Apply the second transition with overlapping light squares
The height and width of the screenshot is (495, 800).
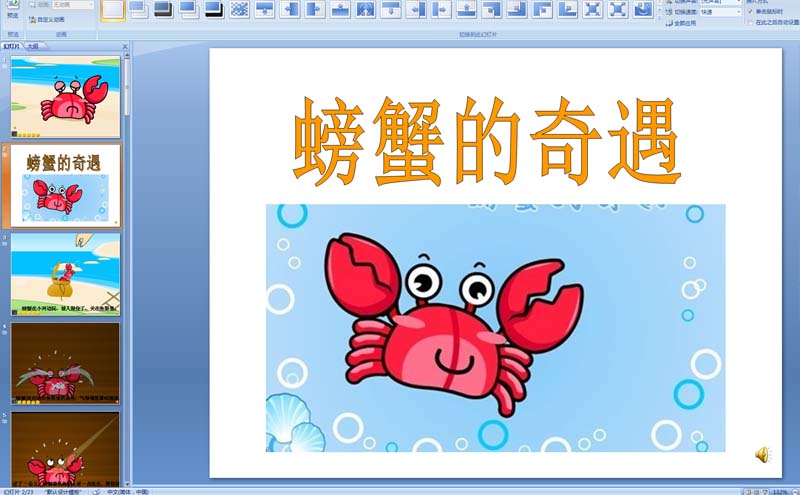tap(138, 10)
